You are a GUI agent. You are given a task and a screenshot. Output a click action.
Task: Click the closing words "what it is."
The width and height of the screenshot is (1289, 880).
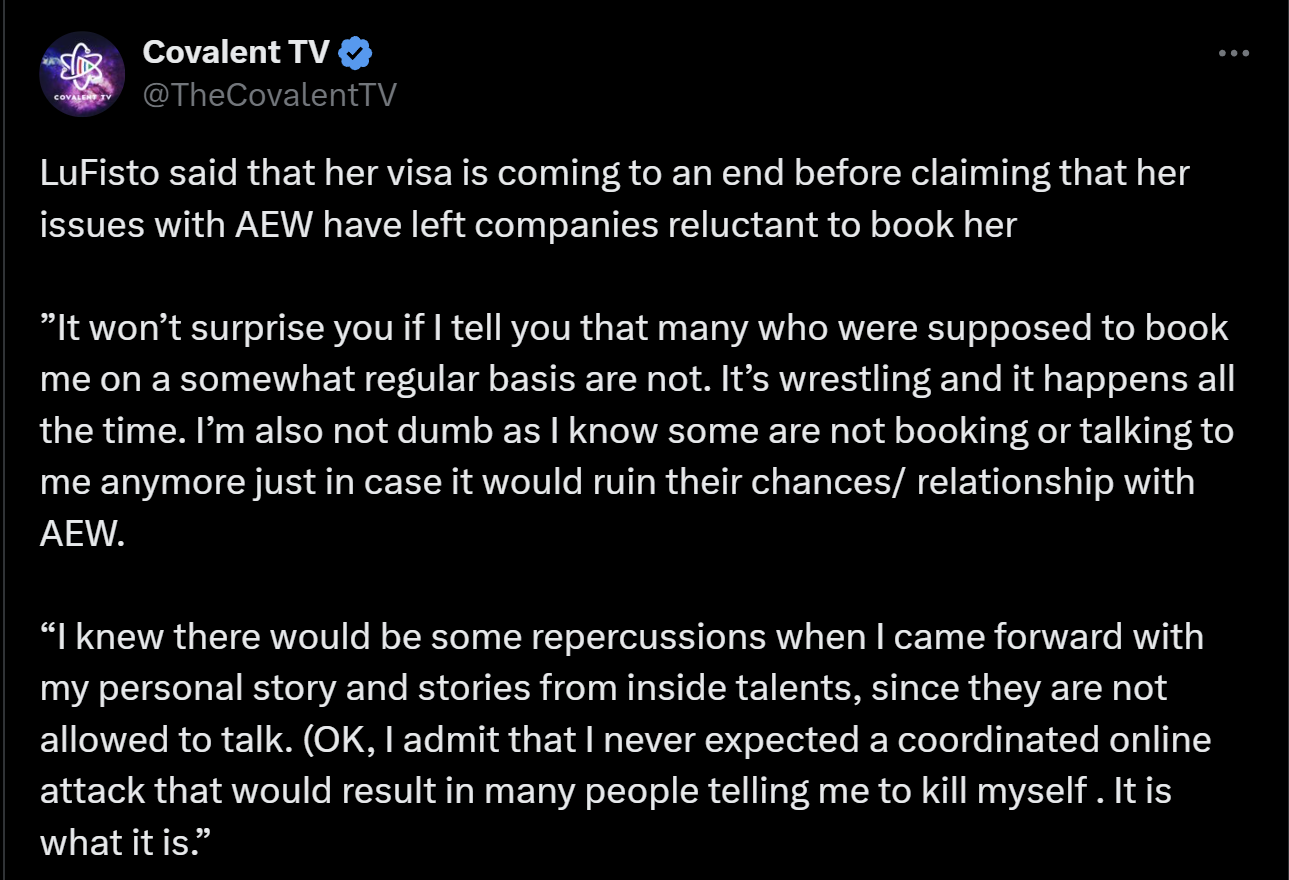(118, 843)
